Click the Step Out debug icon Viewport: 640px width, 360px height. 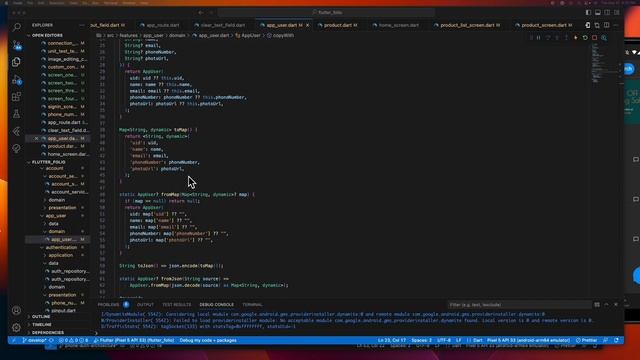tap(567, 38)
